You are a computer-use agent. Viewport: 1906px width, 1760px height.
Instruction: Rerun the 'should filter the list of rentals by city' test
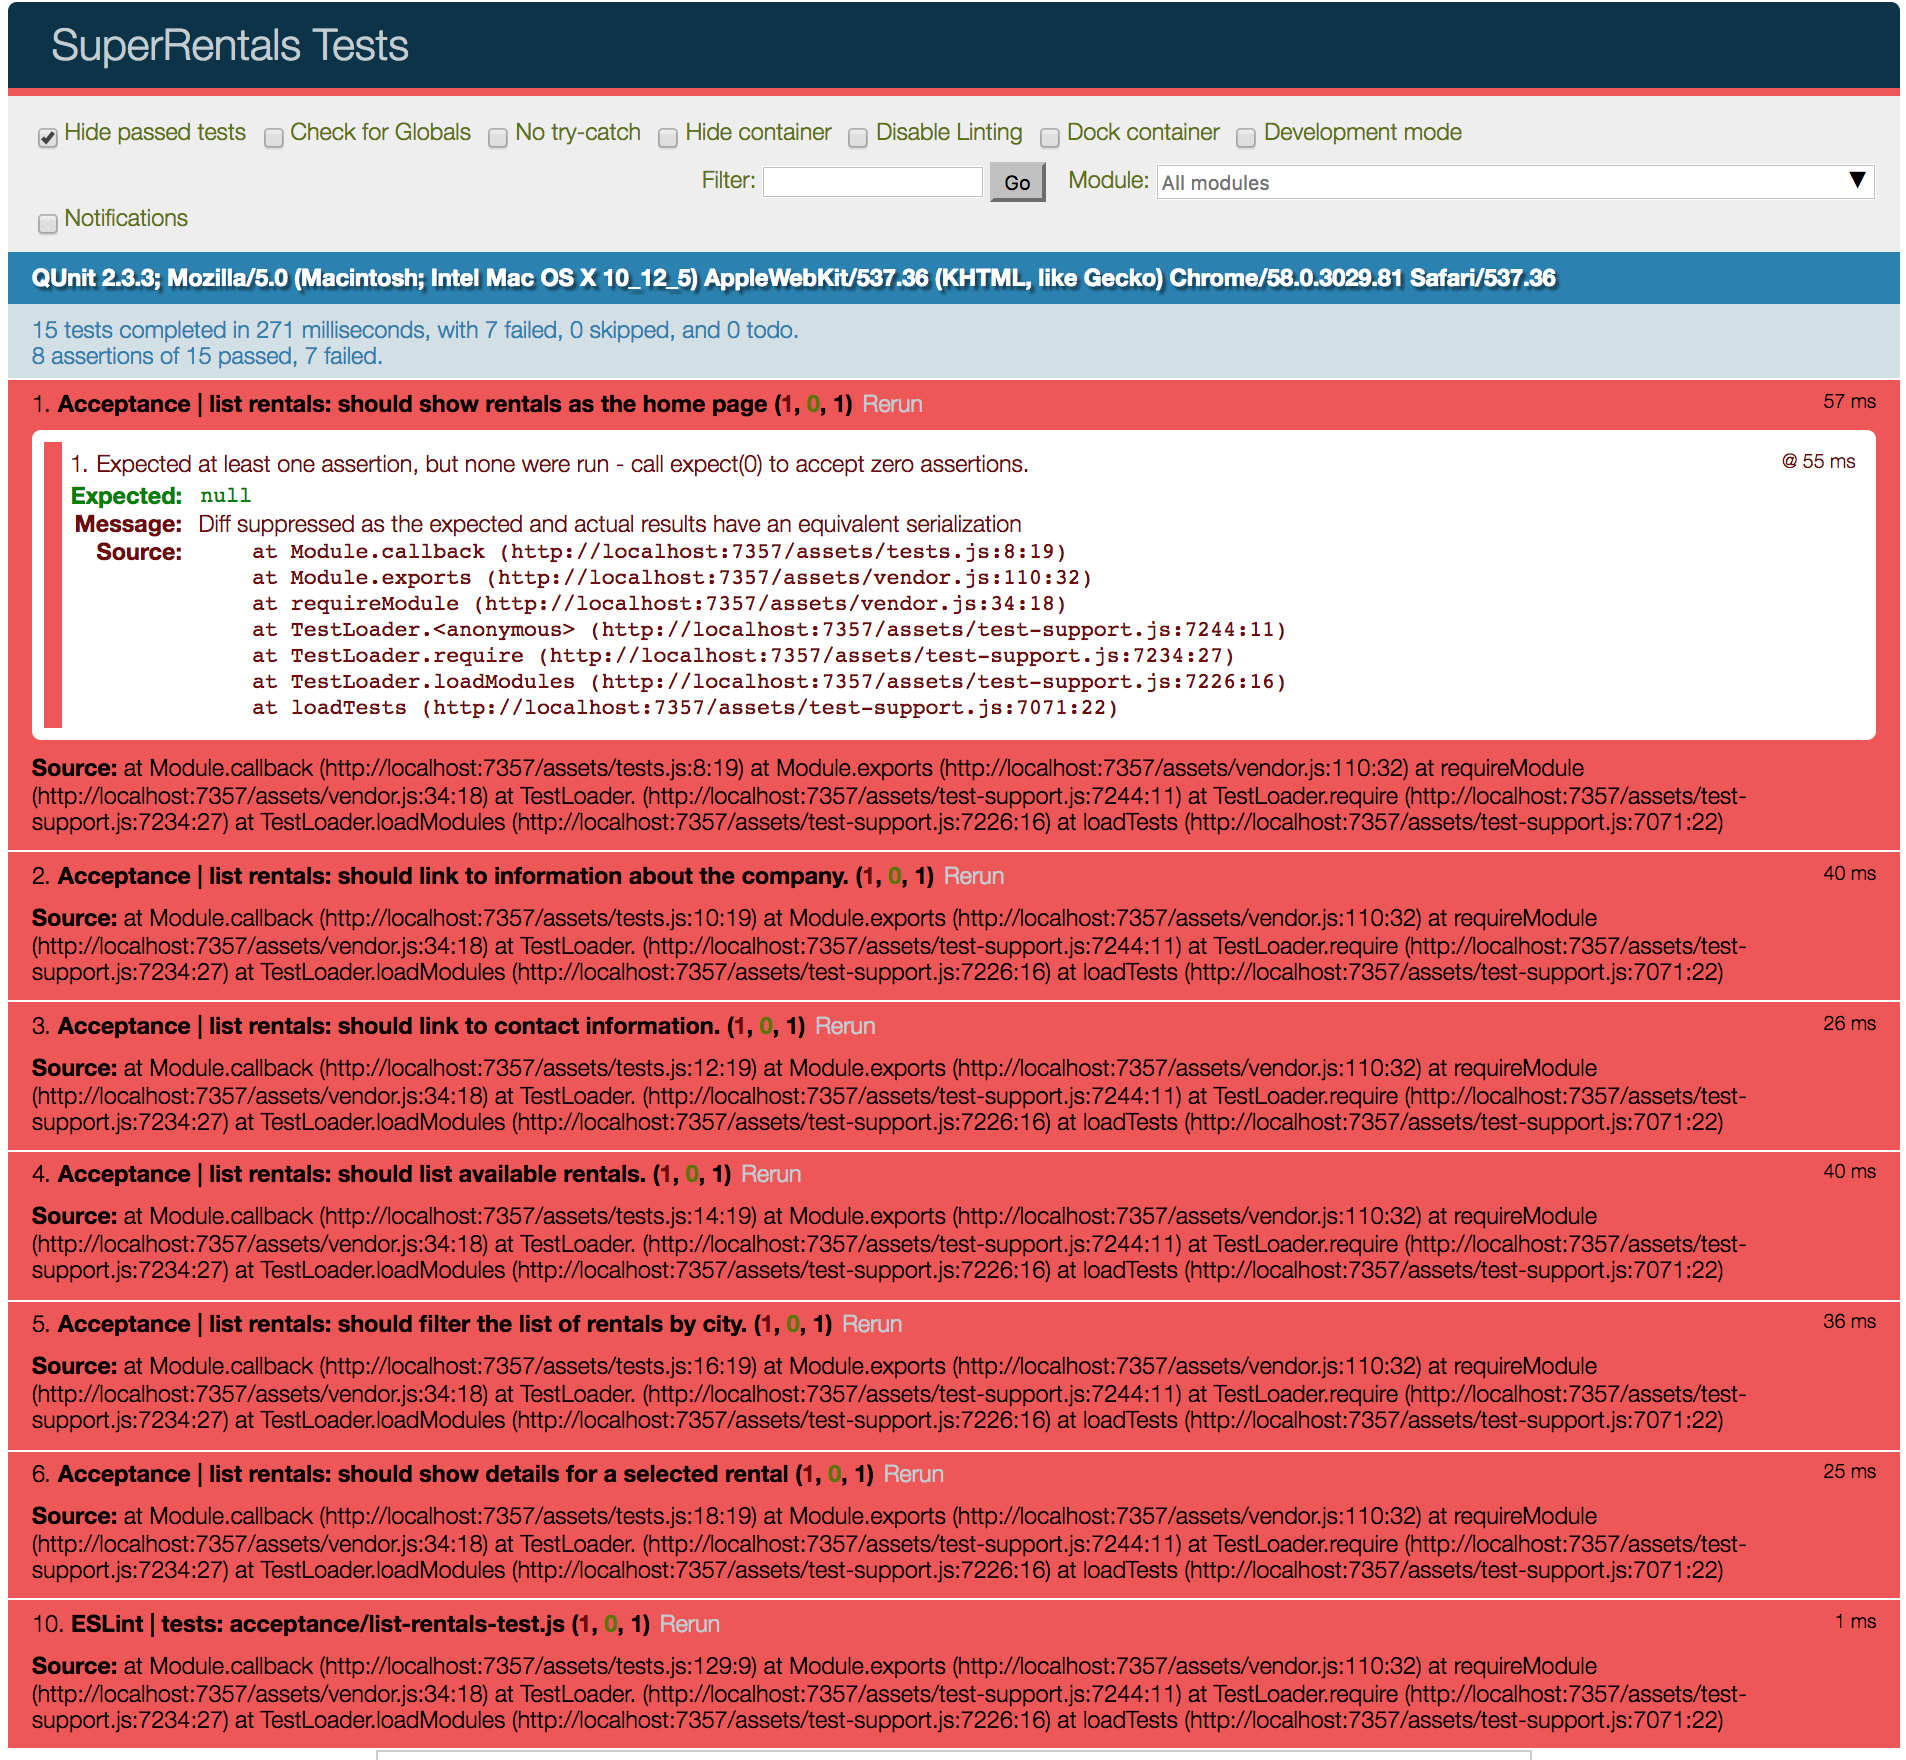coord(872,1323)
